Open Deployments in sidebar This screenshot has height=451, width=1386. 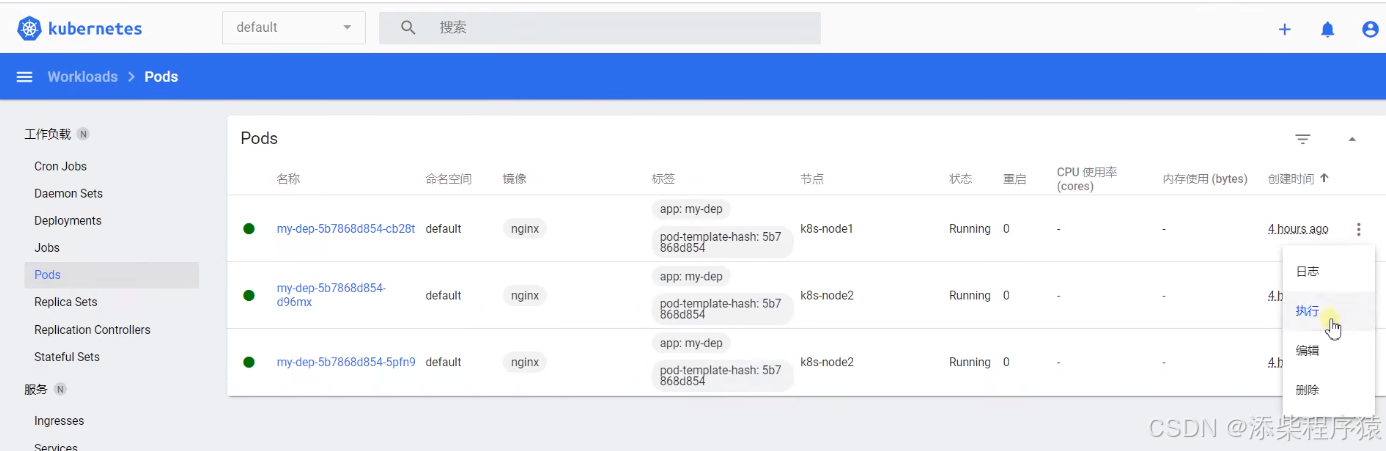tap(68, 221)
